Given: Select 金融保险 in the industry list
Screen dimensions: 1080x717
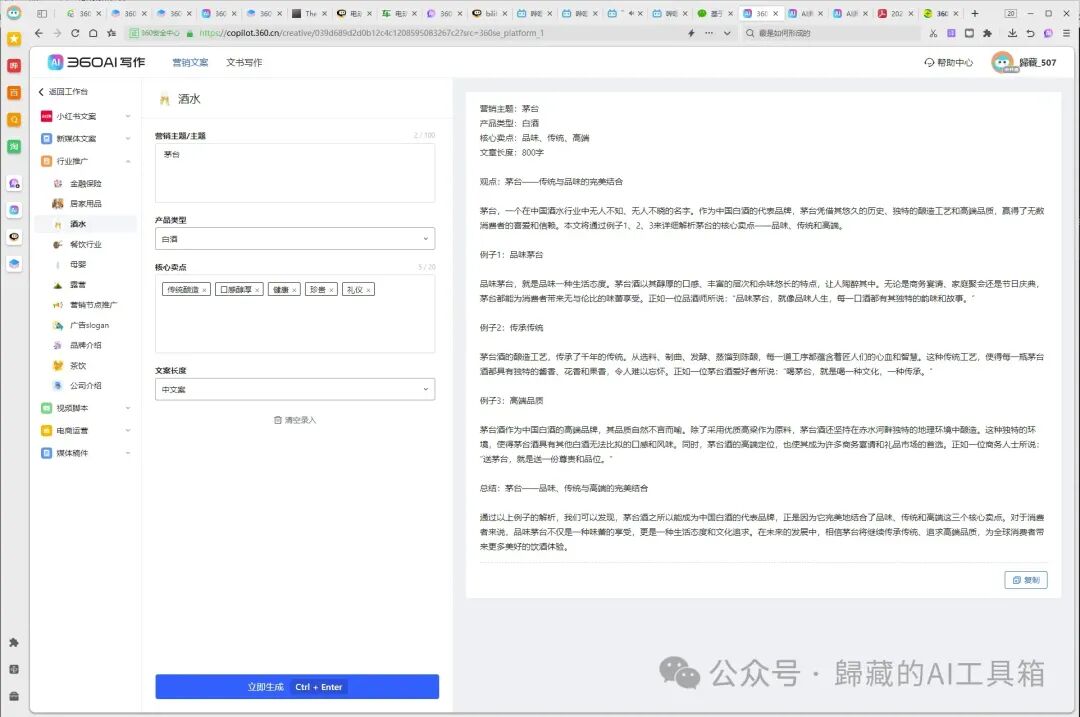Looking at the screenshot, I should 85,183.
